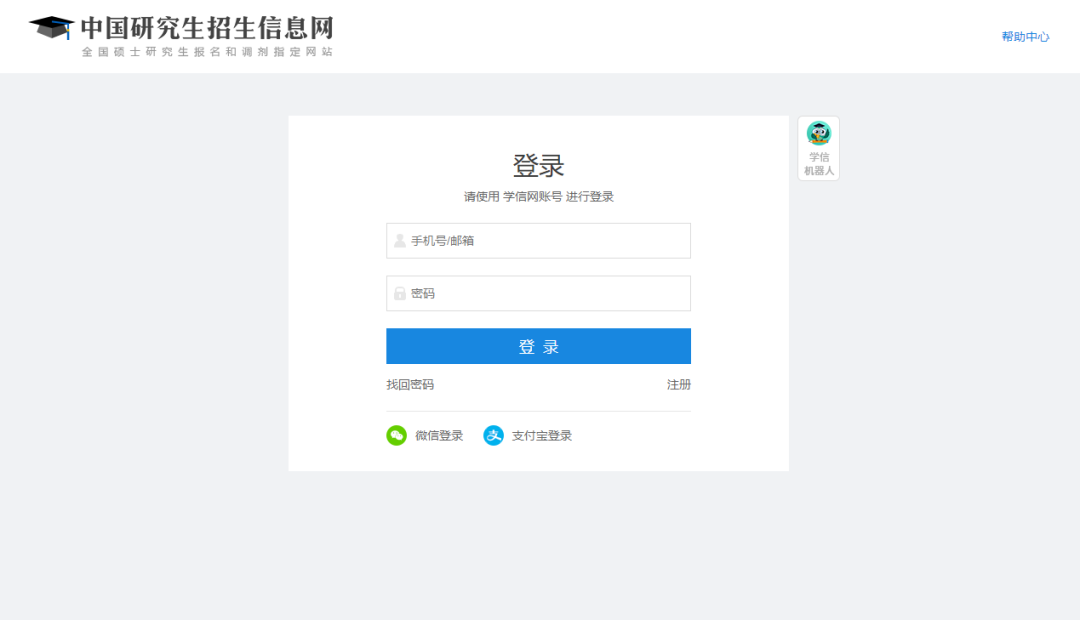The height and width of the screenshot is (620, 1080).
Task: Click the user silhouette icon in account field
Action: 400,241
